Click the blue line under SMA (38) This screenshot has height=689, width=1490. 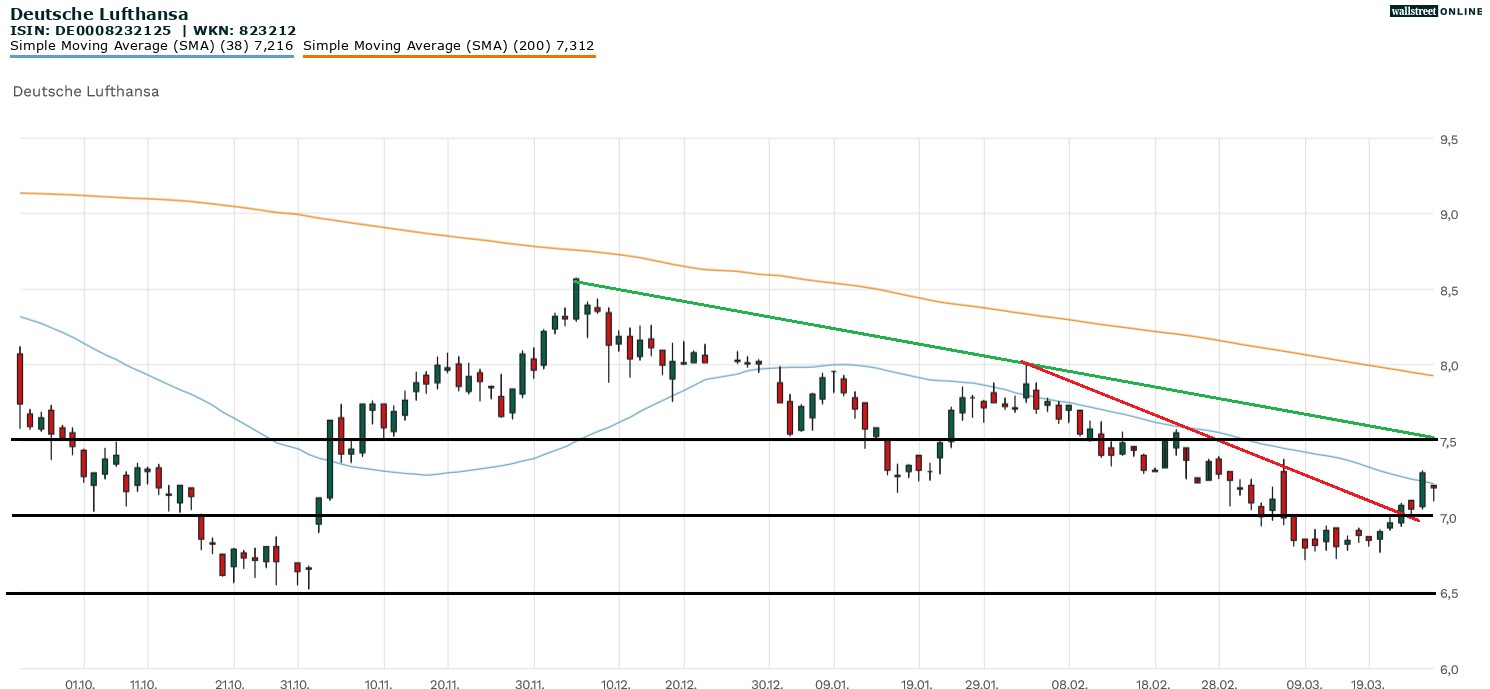pyautogui.click(x=152, y=57)
